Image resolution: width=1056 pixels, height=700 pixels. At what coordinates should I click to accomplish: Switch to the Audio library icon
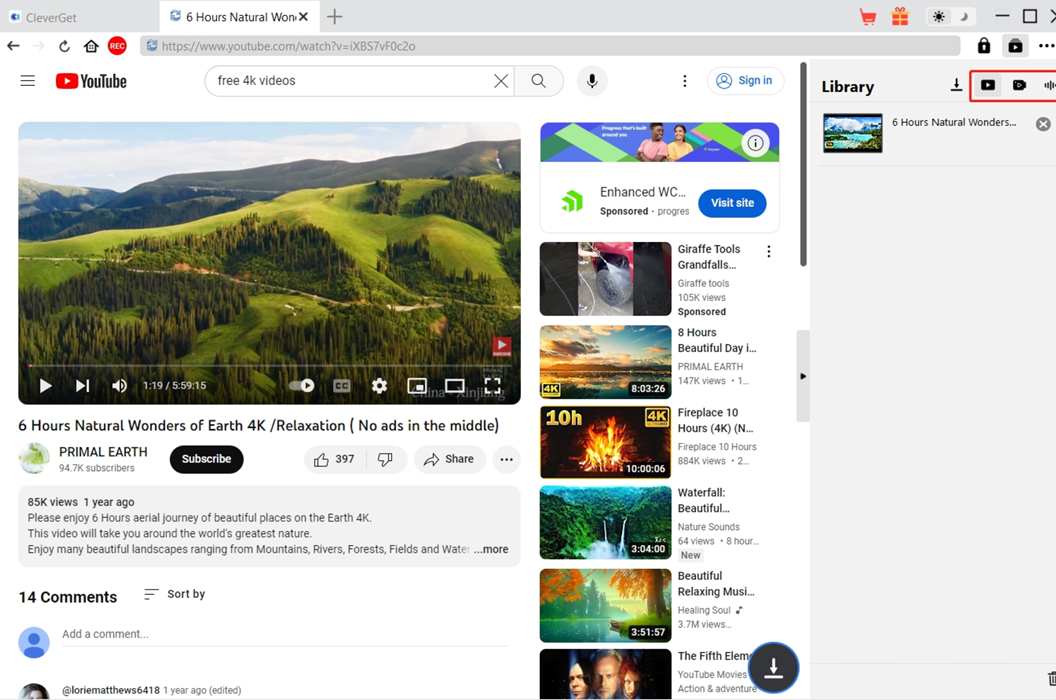(1051, 85)
